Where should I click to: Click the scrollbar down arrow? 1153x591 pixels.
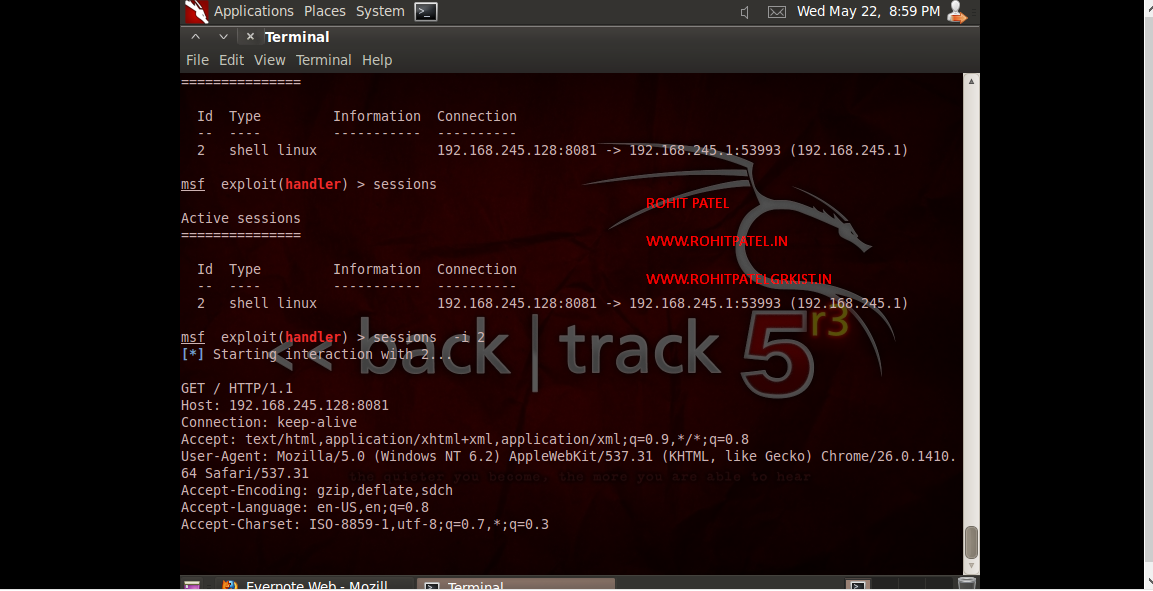point(971,566)
